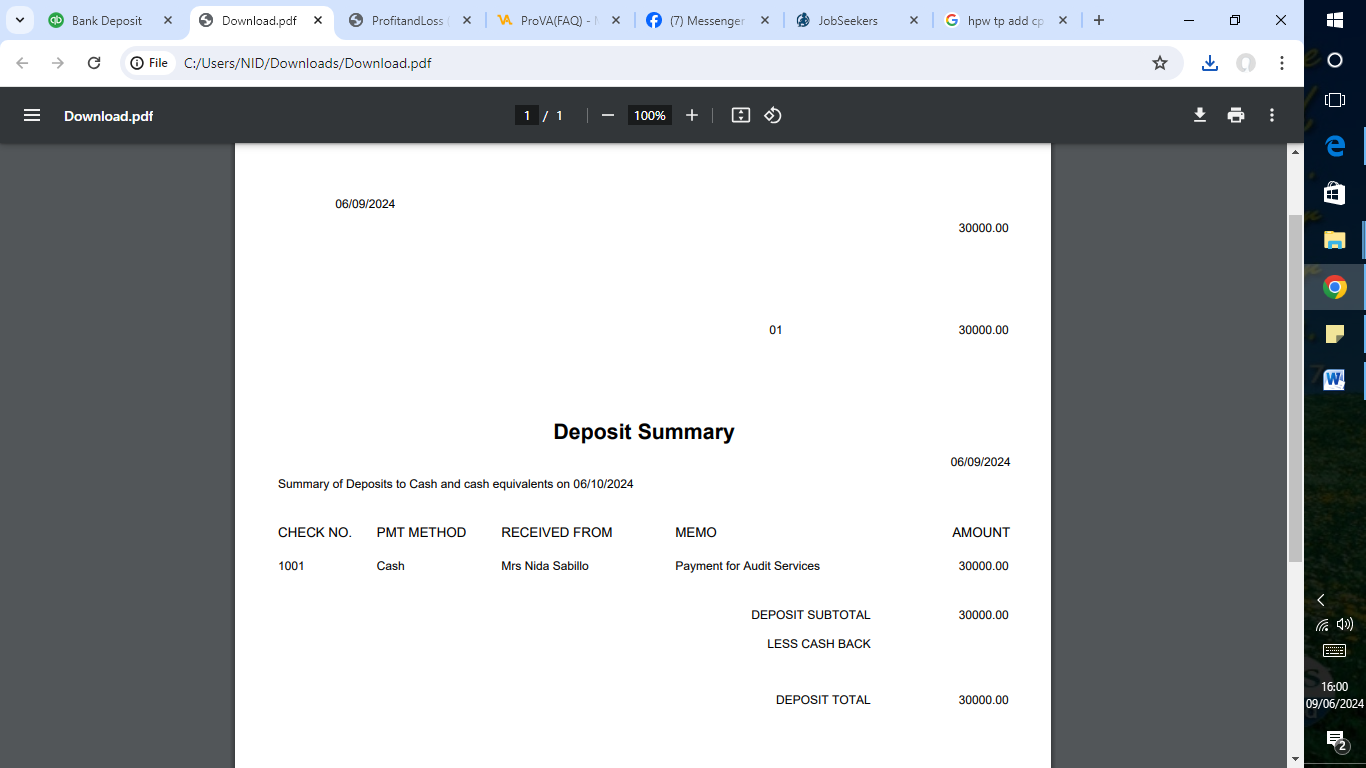Open the JobSeekers tab
The height and width of the screenshot is (768, 1366).
click(855, 20)
